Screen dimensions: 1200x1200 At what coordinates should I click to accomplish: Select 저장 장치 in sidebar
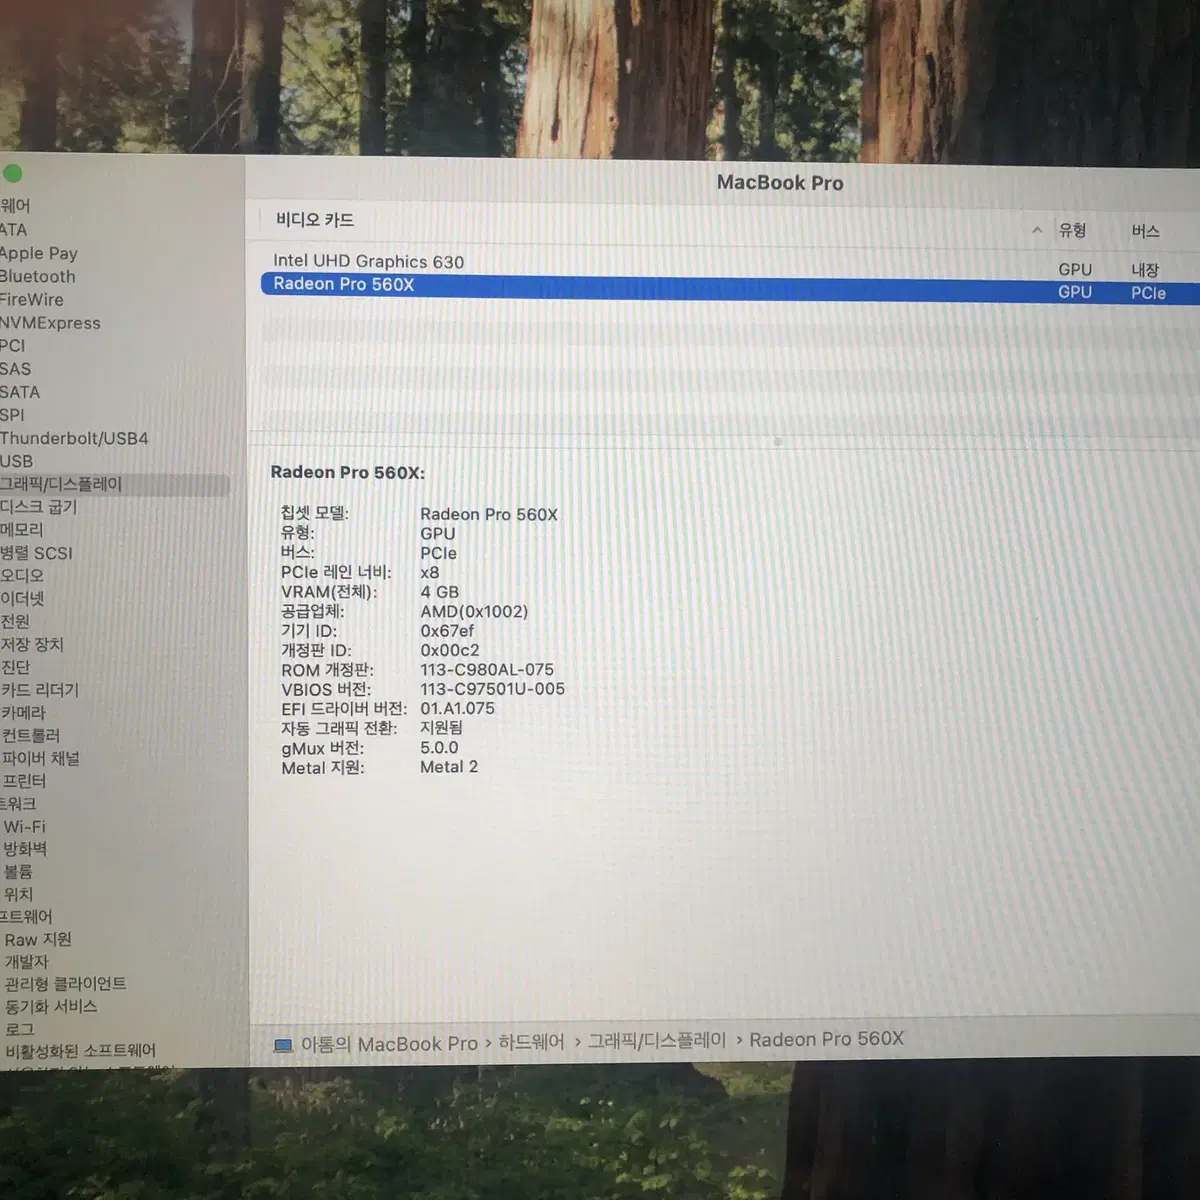(32, 645)
